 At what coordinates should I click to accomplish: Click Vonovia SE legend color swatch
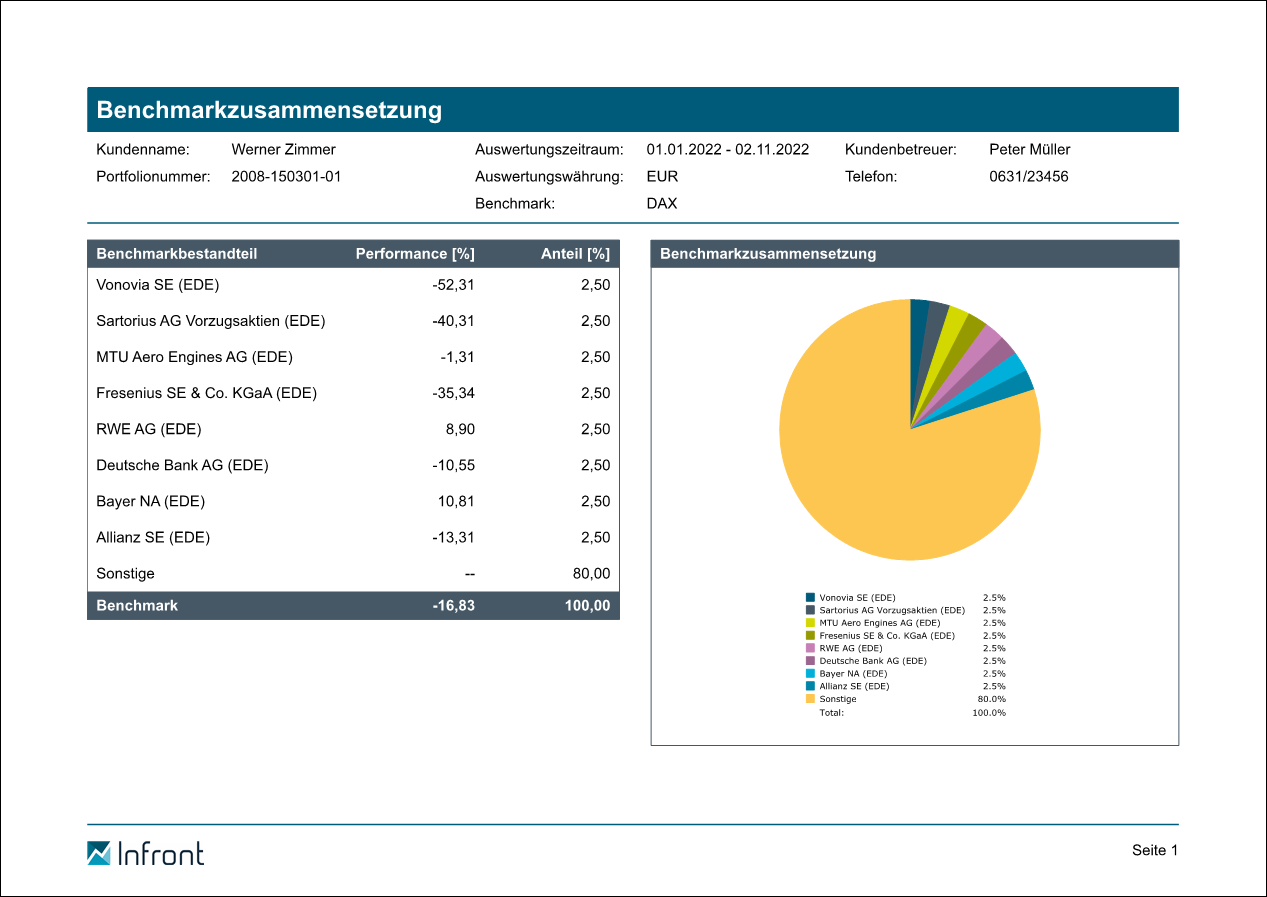pos(810,597)
